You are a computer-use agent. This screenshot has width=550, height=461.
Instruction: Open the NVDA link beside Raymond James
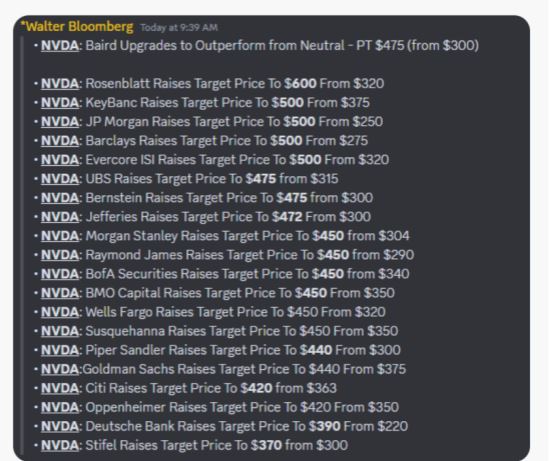click(x=60, y=255)
